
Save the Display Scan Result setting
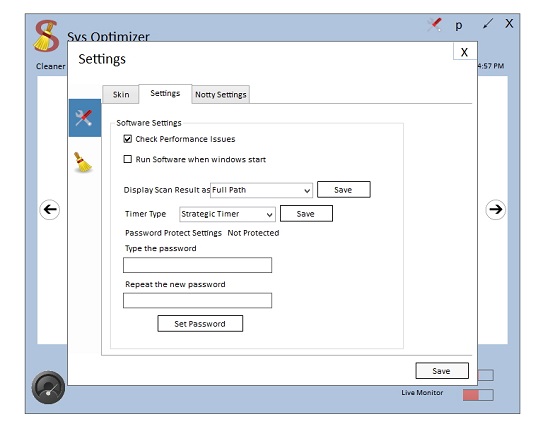coord(343,190)
